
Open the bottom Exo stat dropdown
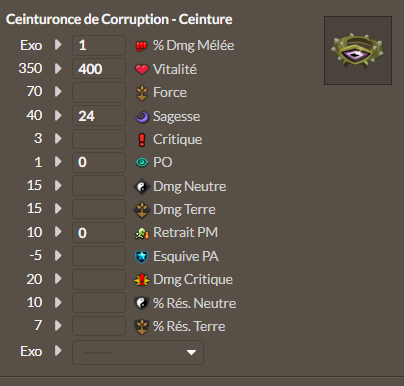click(x=138, y=352)
